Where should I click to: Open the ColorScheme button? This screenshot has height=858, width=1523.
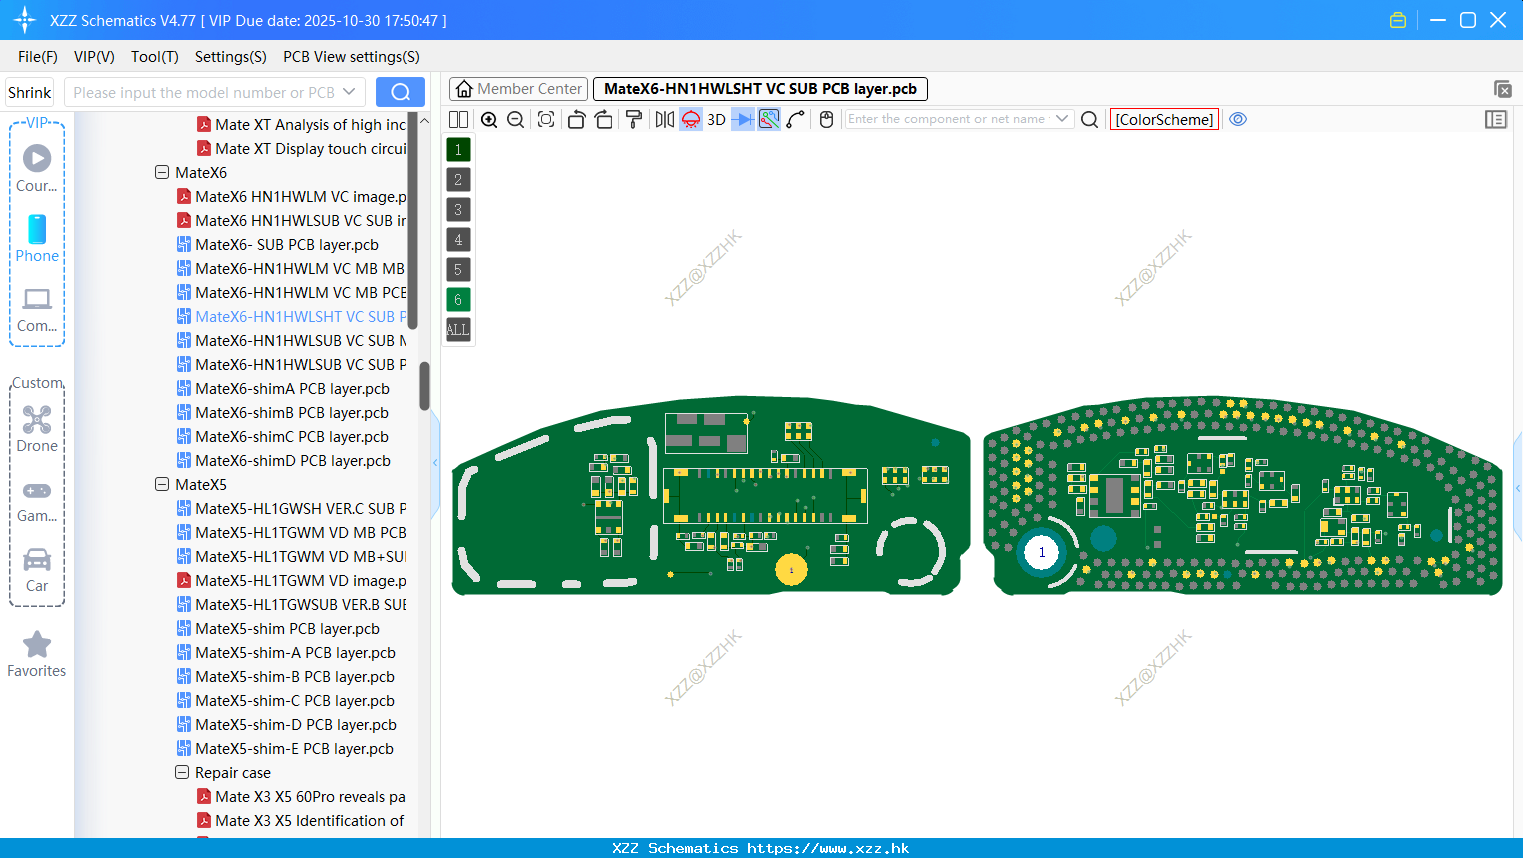point(1164,119)
